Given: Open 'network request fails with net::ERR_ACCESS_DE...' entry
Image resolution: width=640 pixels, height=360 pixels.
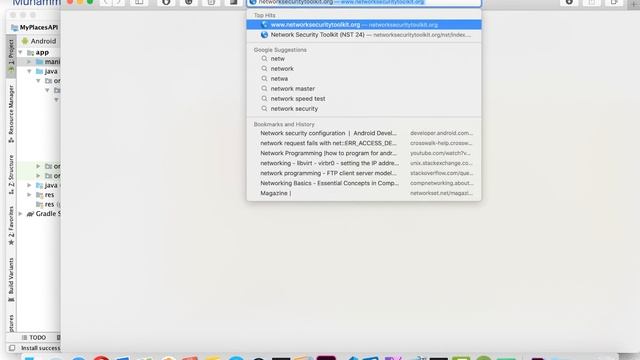Looking at the screenshot, I should [364, 143].
